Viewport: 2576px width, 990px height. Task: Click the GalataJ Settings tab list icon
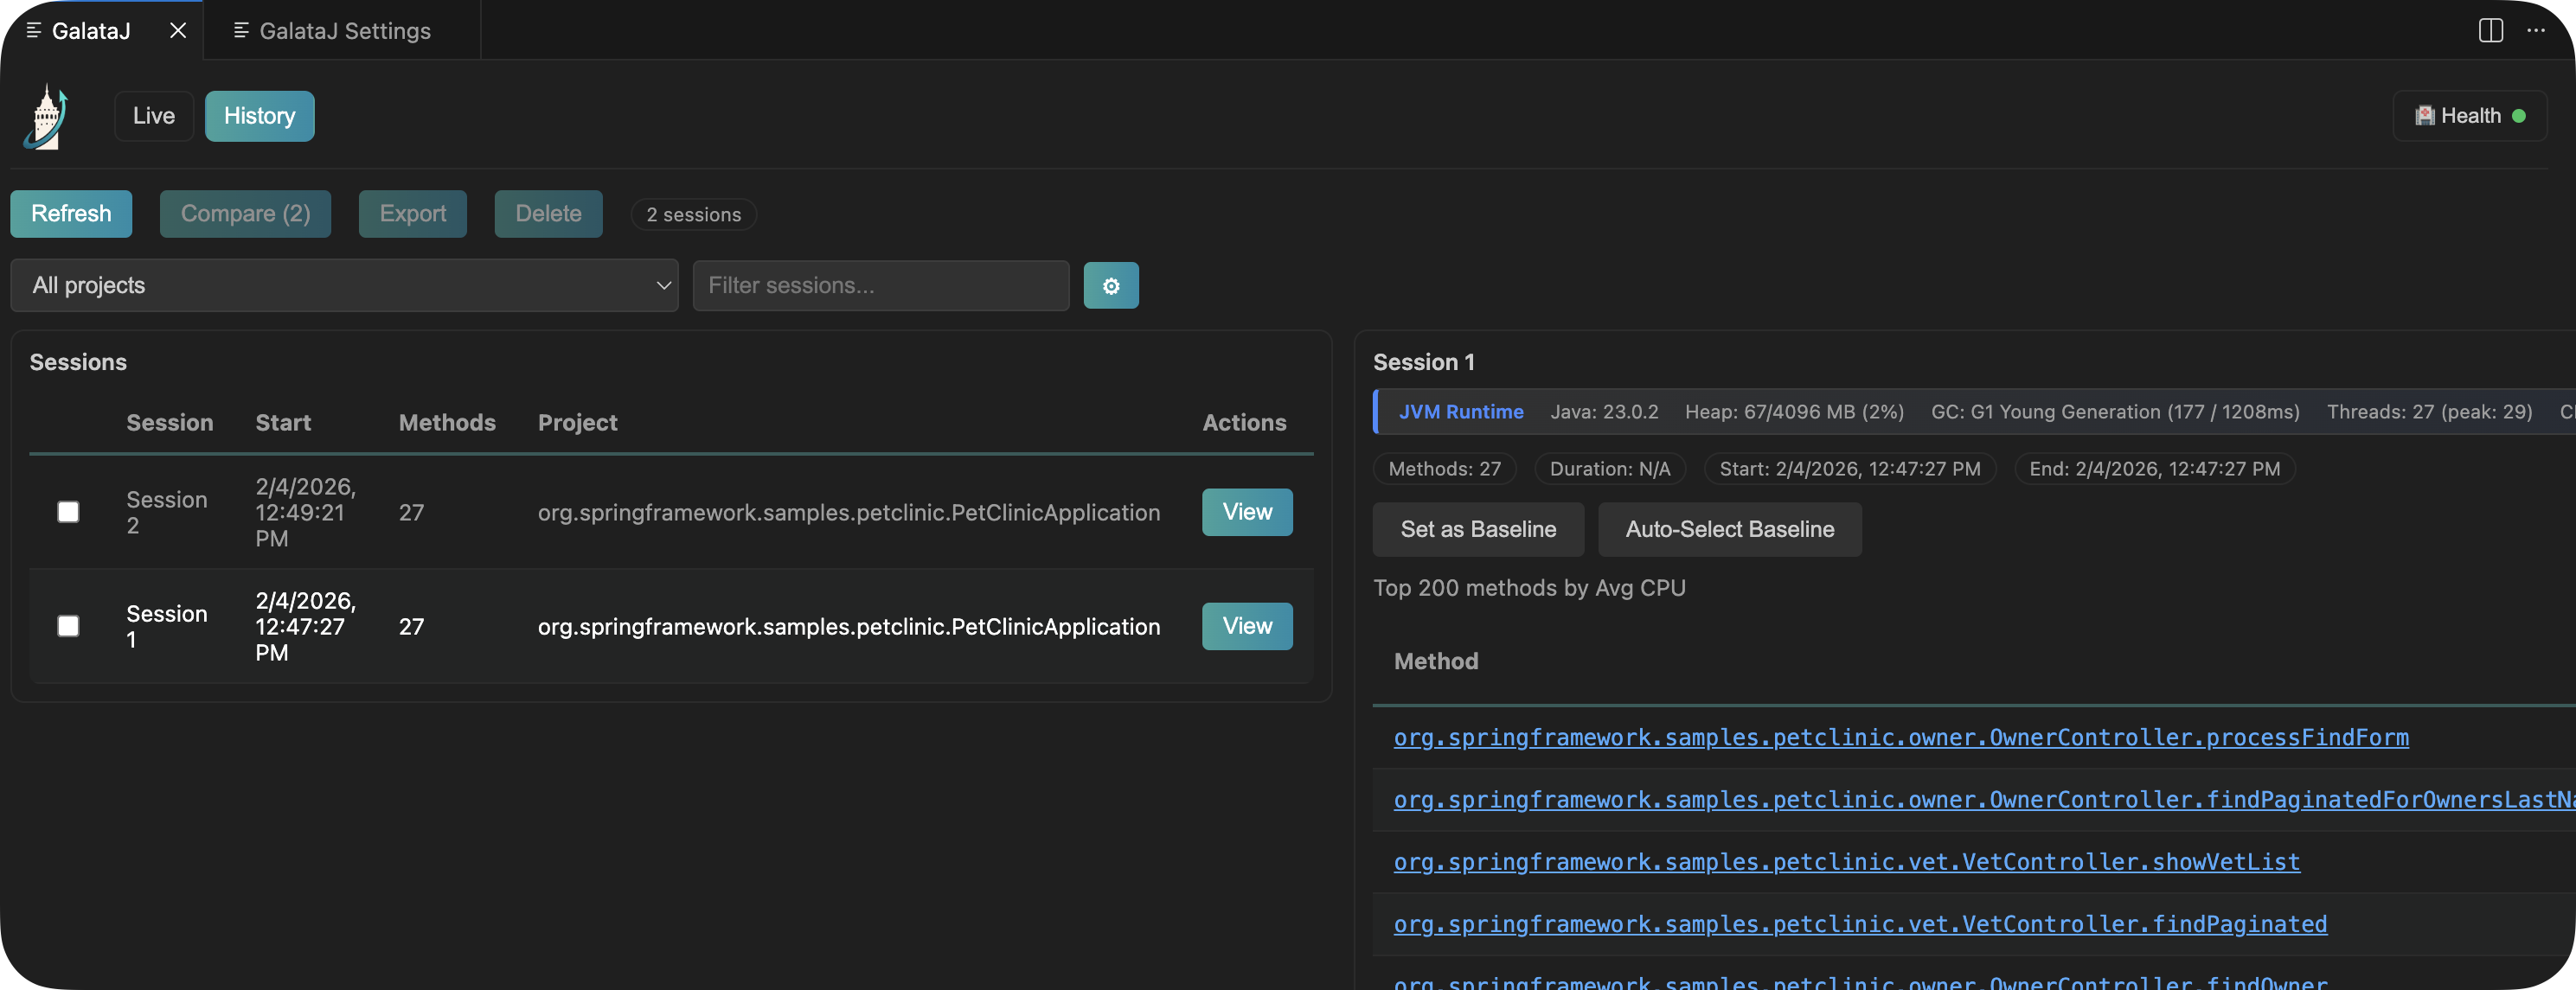(x=241, y=30)
